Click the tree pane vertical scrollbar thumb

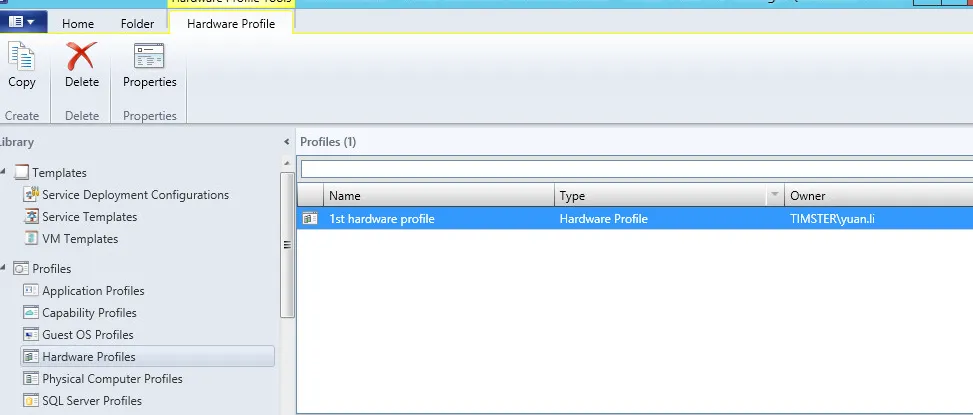click(287, 245)
